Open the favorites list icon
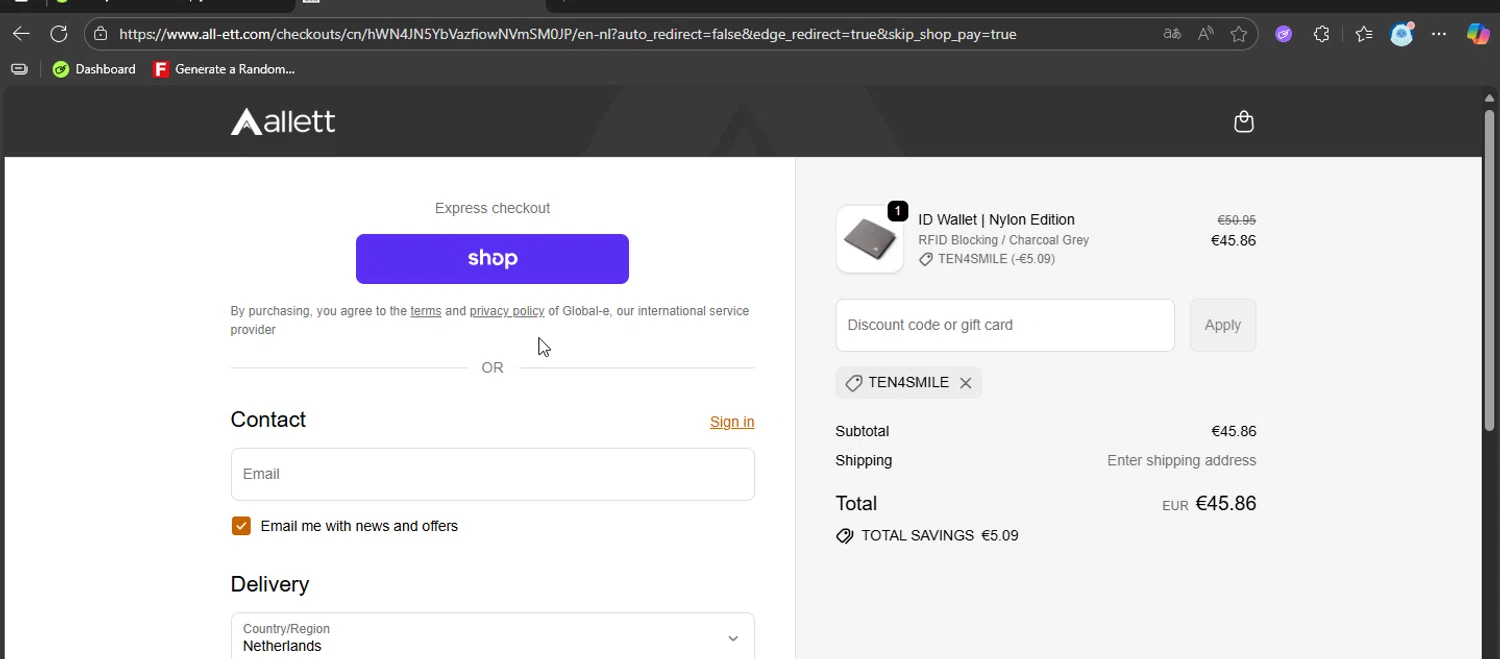 click(x=1364, y=34)
